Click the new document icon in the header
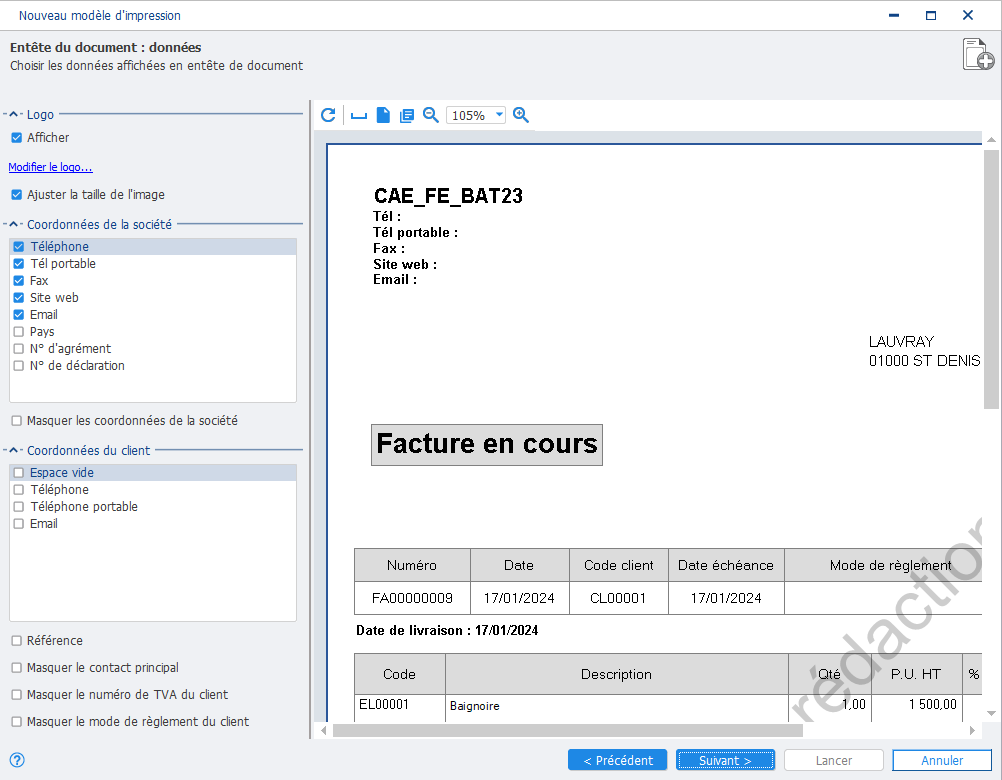Image resolution: width=1002 pixels, height=780 pixels. (x=978, y=54)
